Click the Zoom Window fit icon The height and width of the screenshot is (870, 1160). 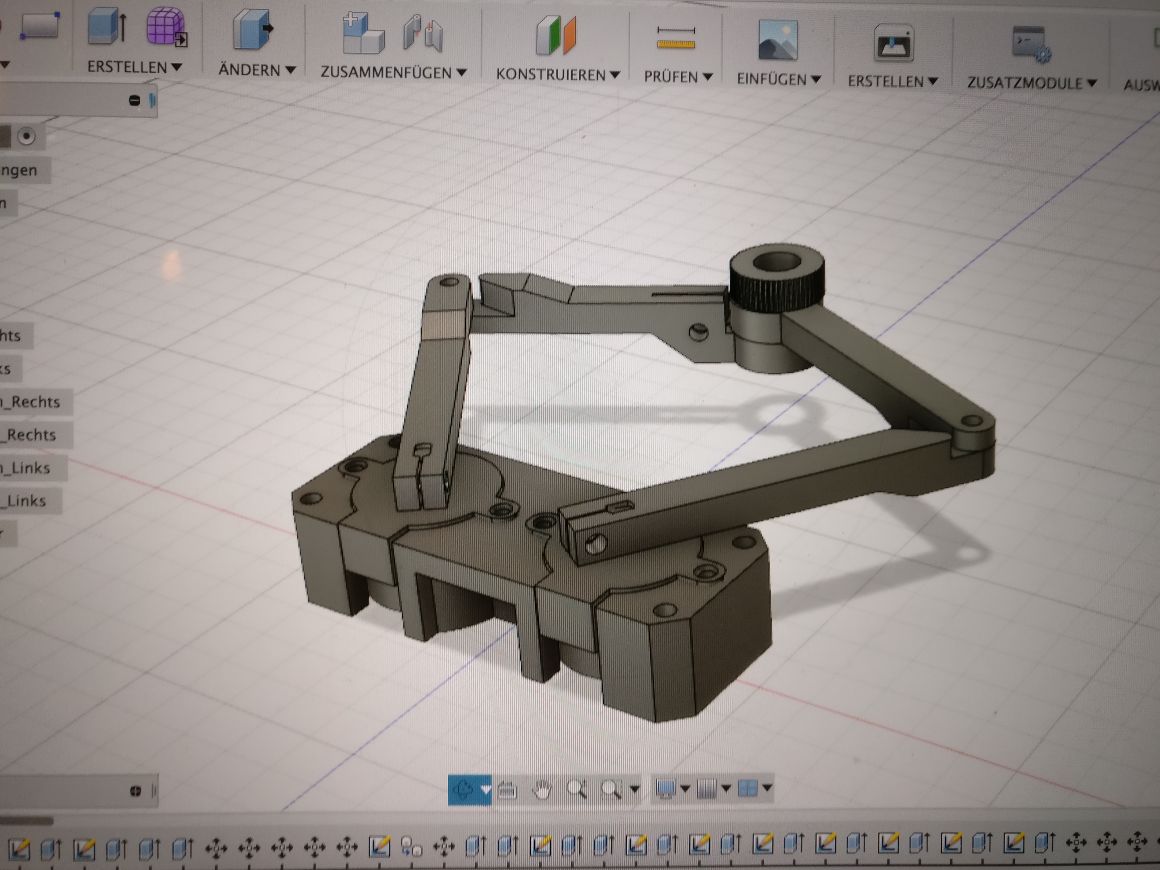[611, 789]
